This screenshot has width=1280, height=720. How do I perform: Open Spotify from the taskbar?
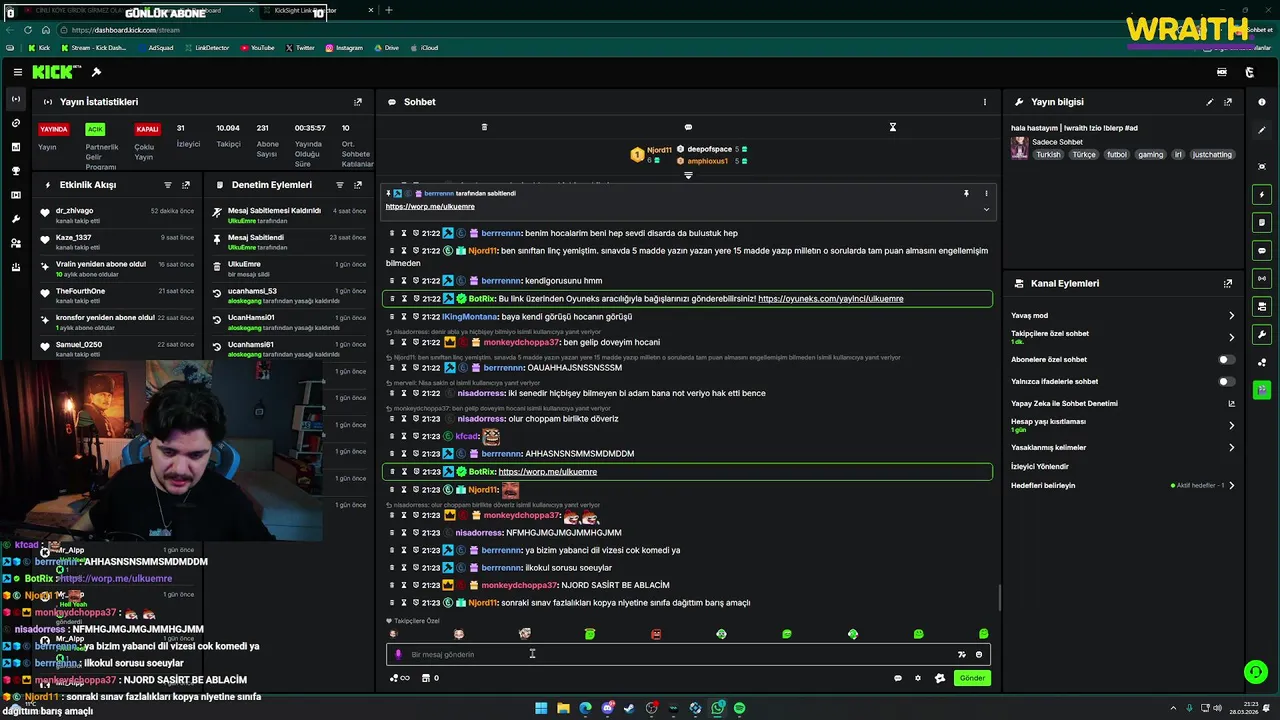click(x=739, y=708)
